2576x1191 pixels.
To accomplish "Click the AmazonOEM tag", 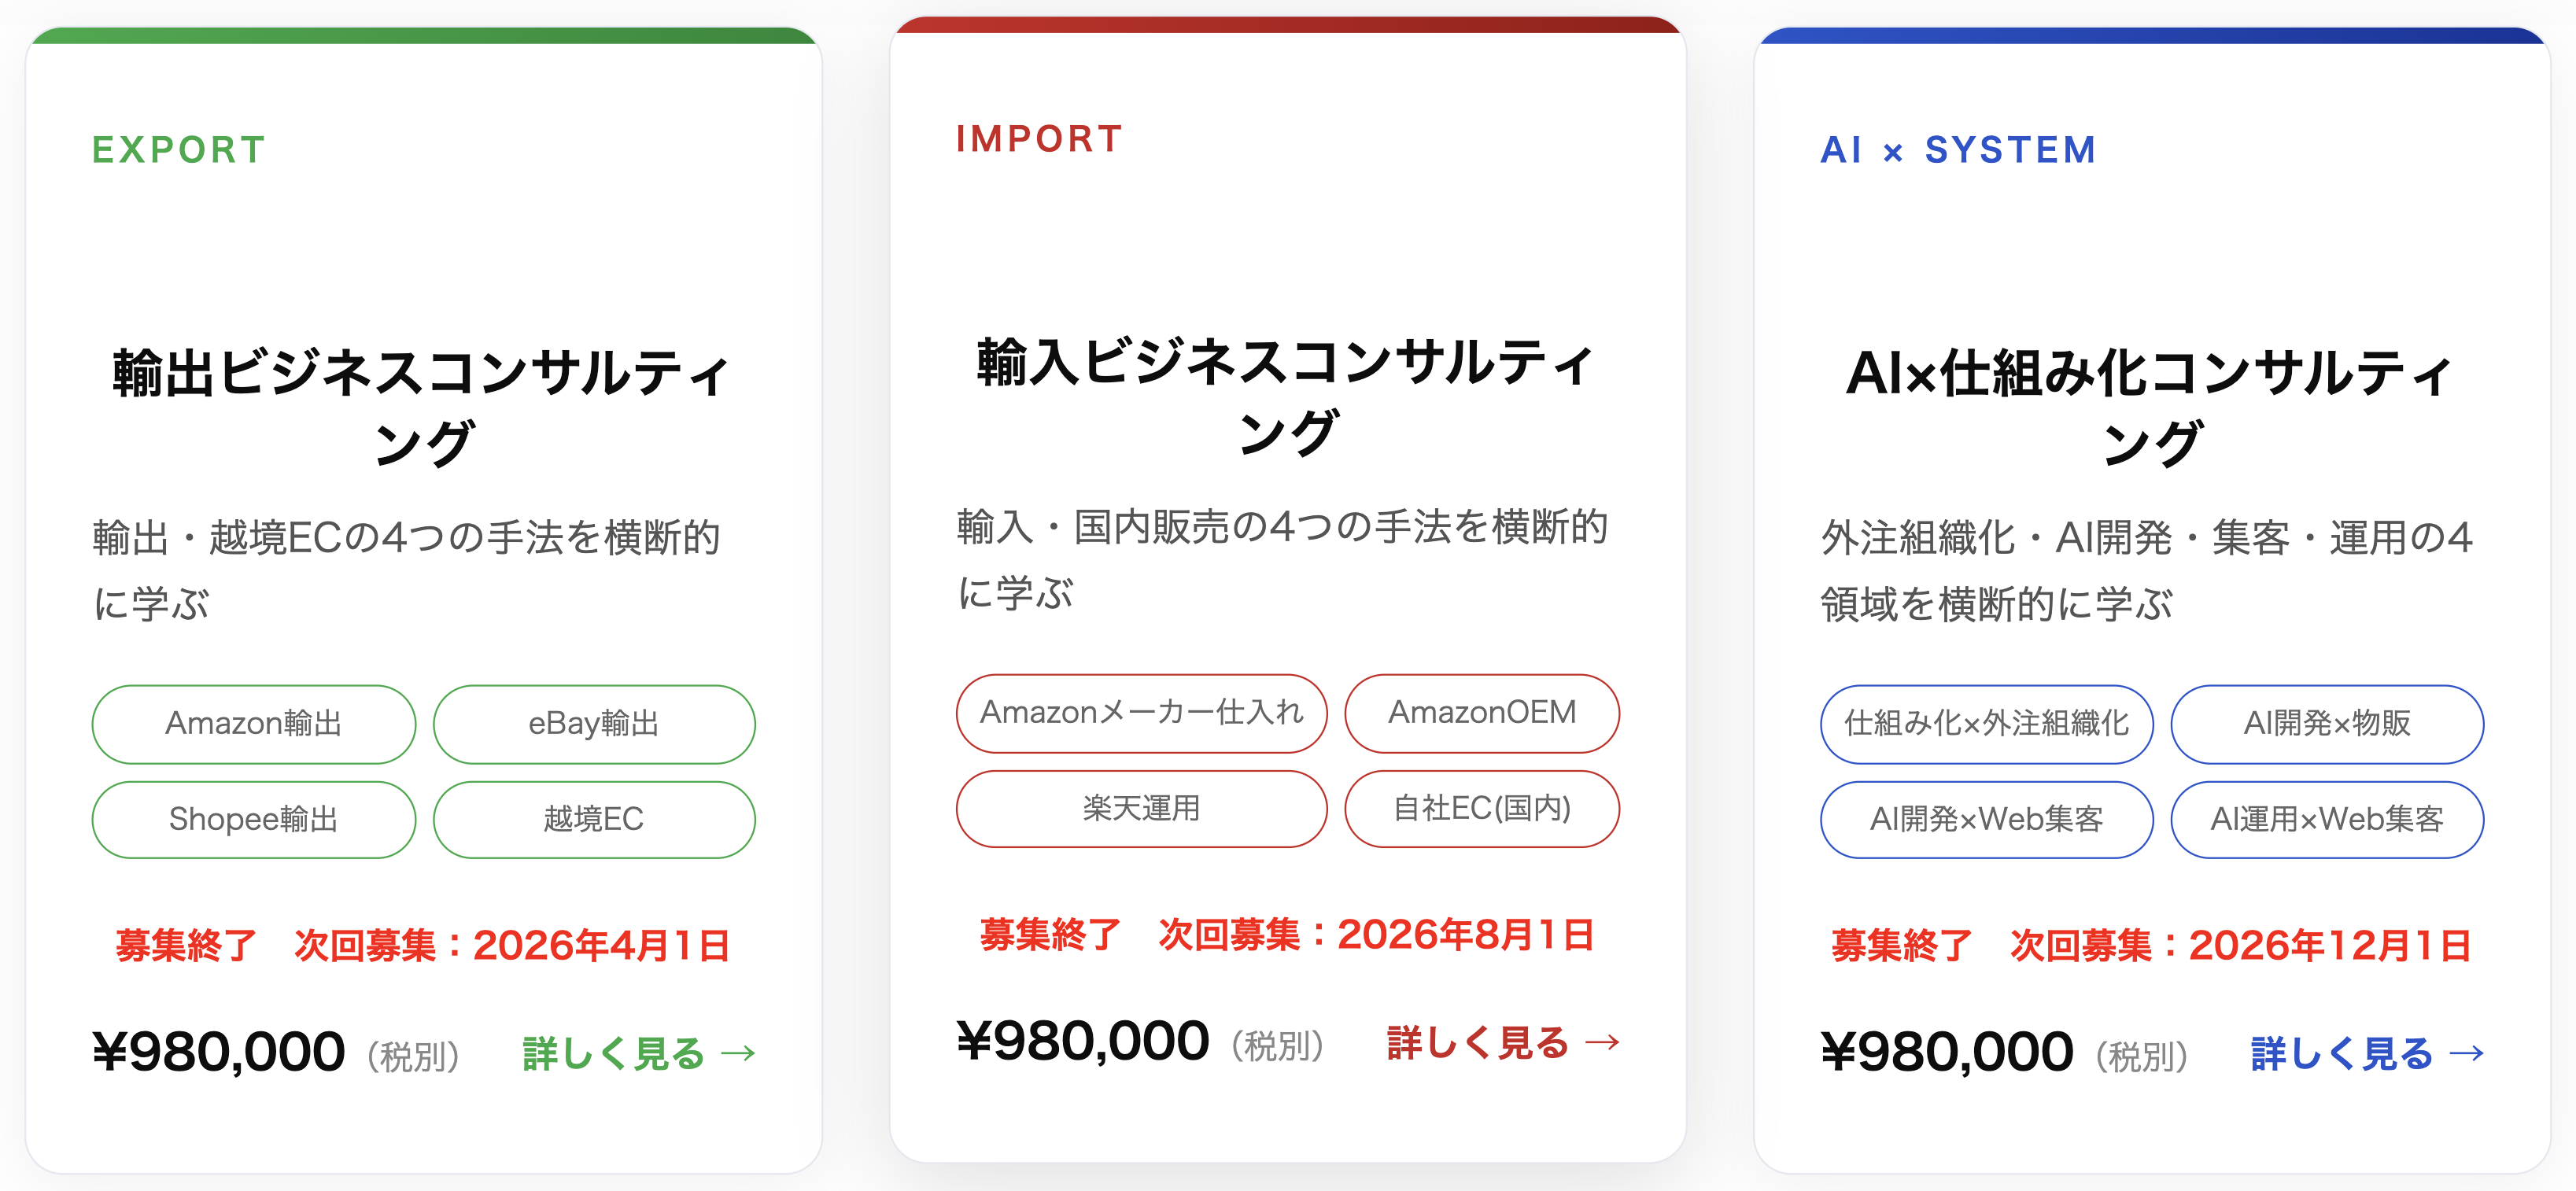I will coord(1481,712).
